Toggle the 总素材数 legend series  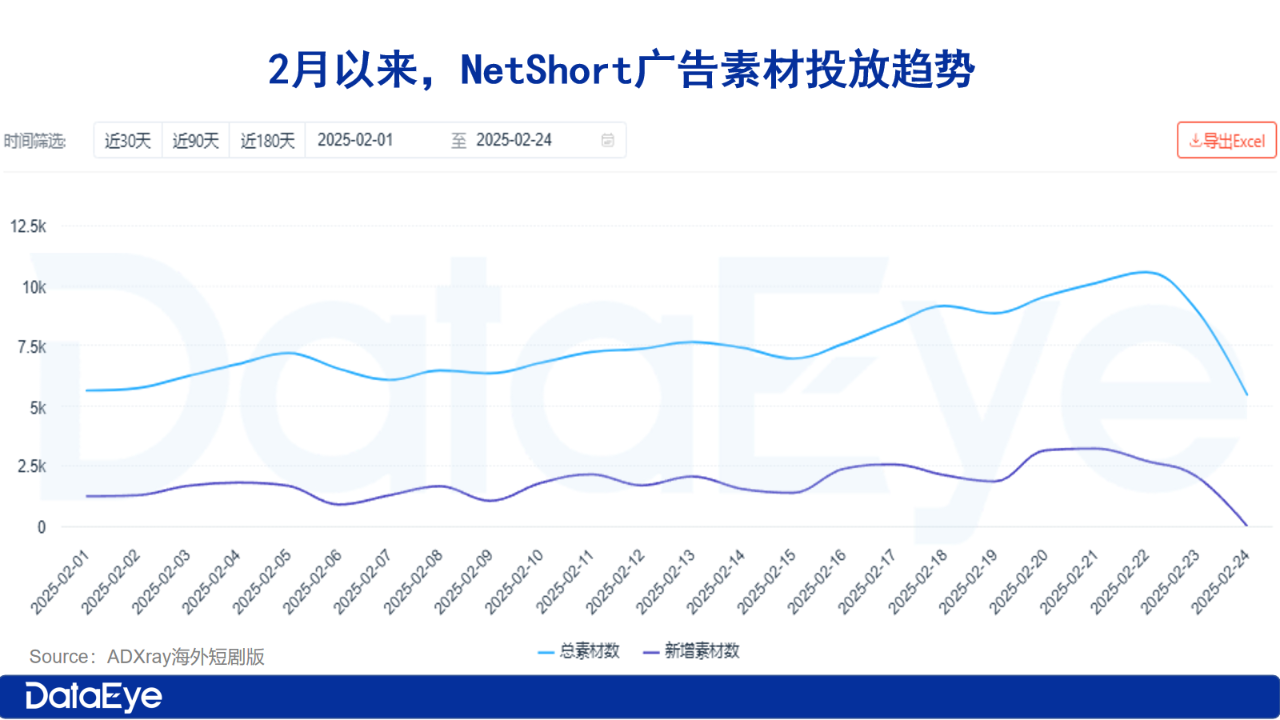coord(579,651)
